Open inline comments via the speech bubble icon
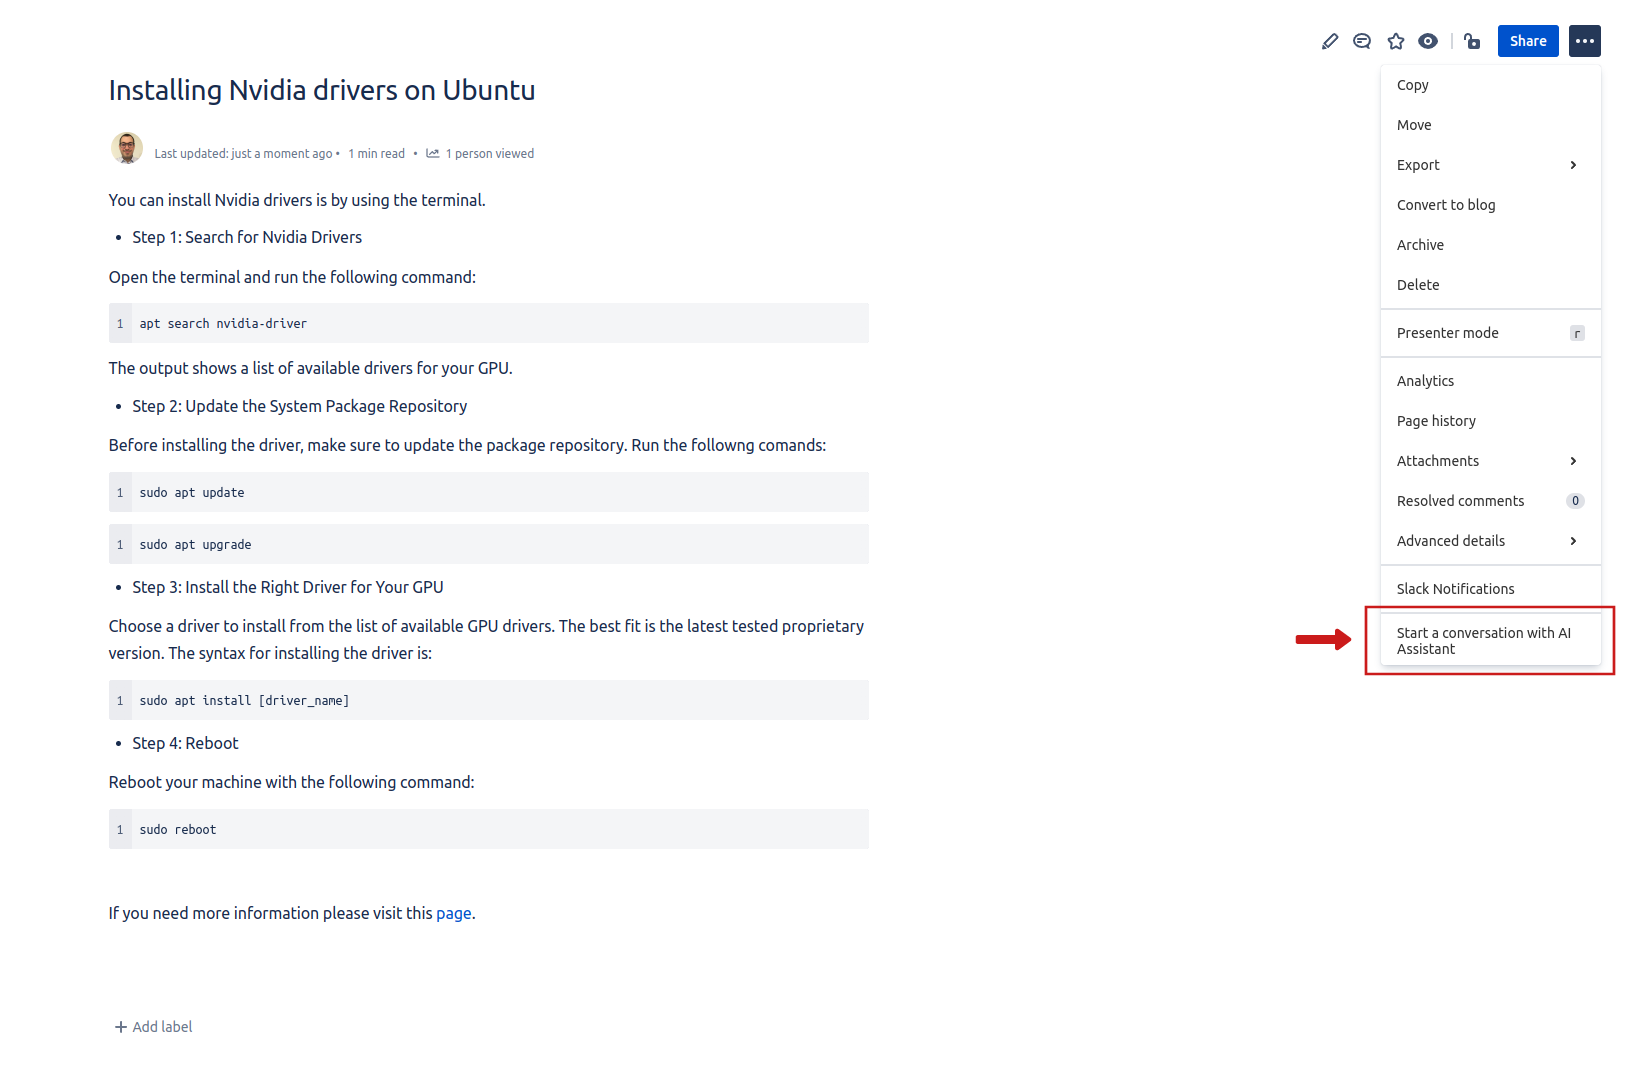The image size is (1638, 1066). click(1362, 41)
